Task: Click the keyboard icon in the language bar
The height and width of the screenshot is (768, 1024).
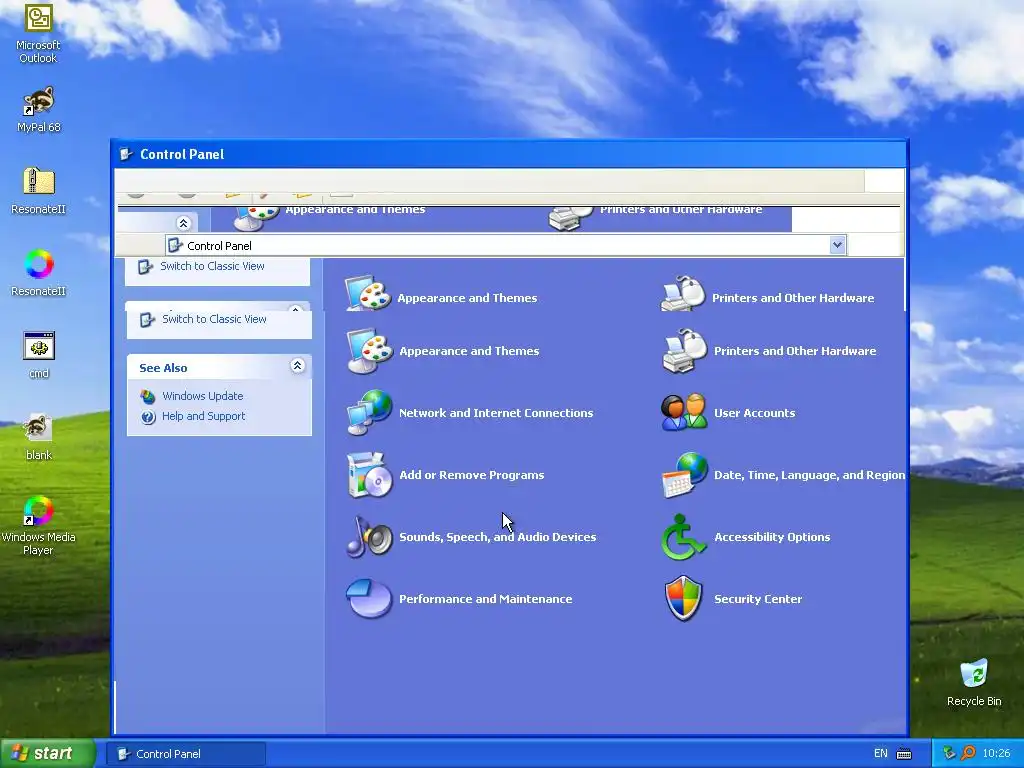Action: pyautogui.click(x=904, y=754)
